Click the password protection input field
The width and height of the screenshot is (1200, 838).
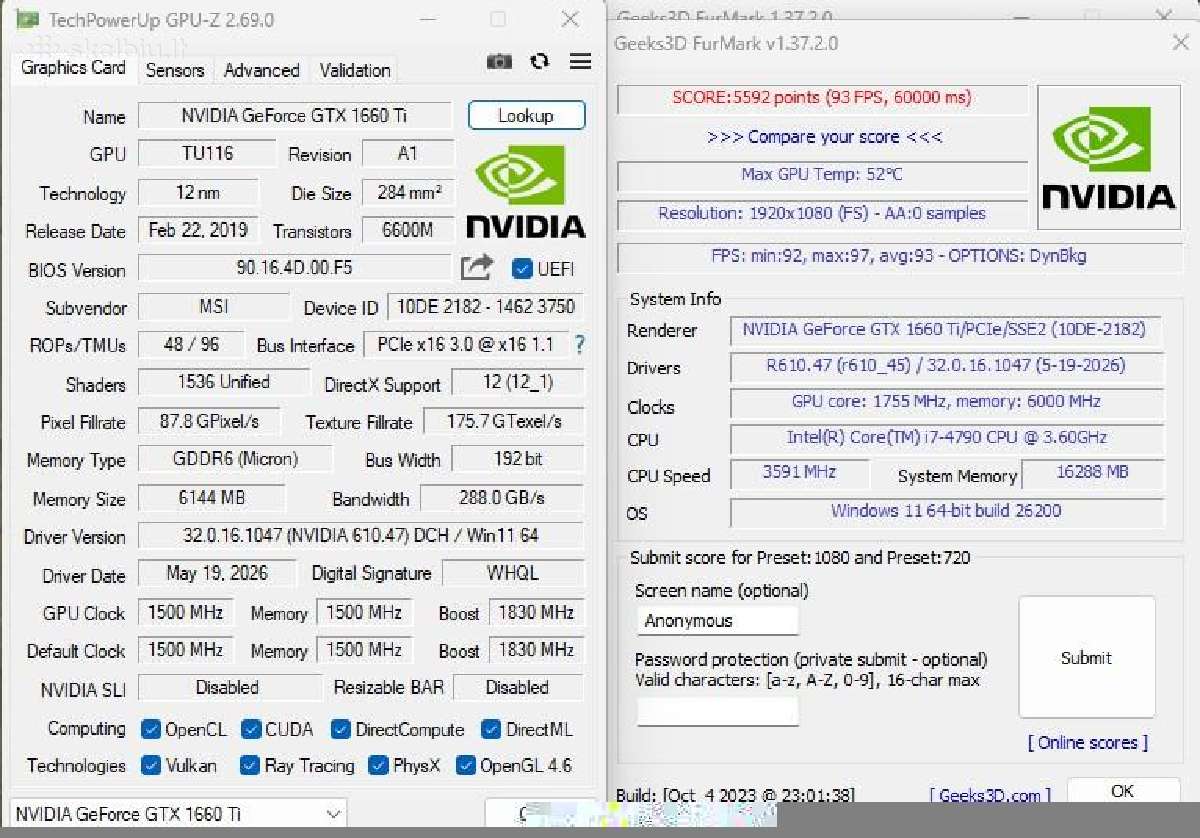coord(718,711)
